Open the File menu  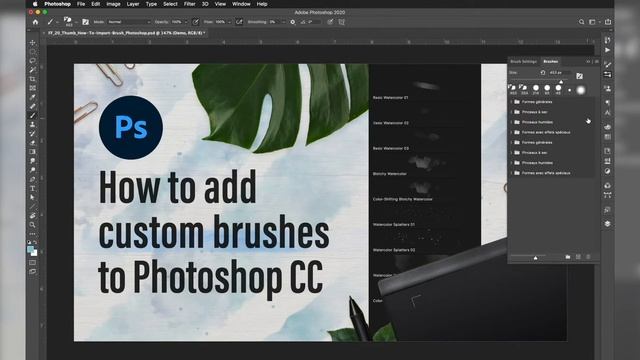point(81,4)
